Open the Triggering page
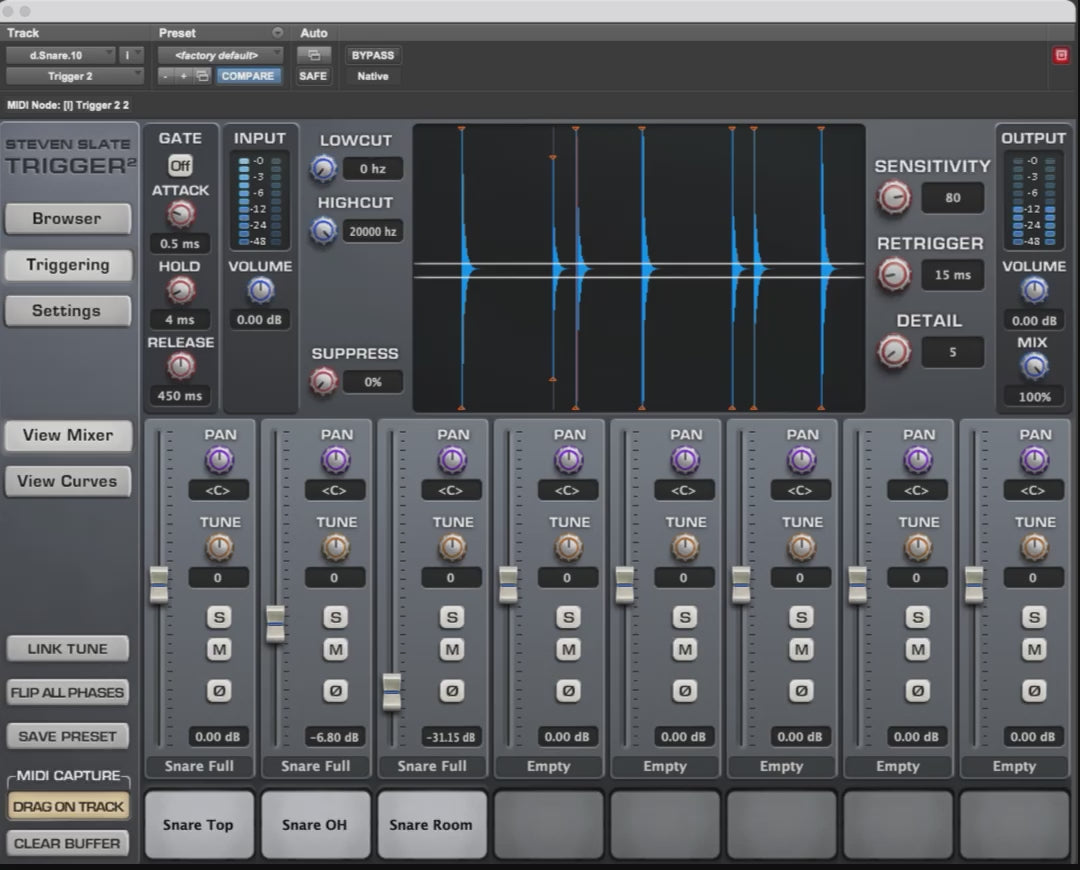This screenshot has height=870, width=1080. [x=68, y=265]
